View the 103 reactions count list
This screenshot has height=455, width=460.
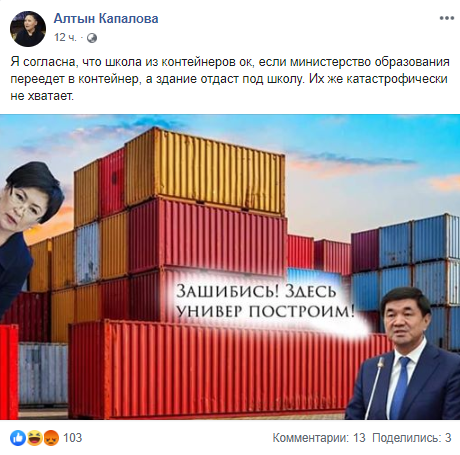72,438
